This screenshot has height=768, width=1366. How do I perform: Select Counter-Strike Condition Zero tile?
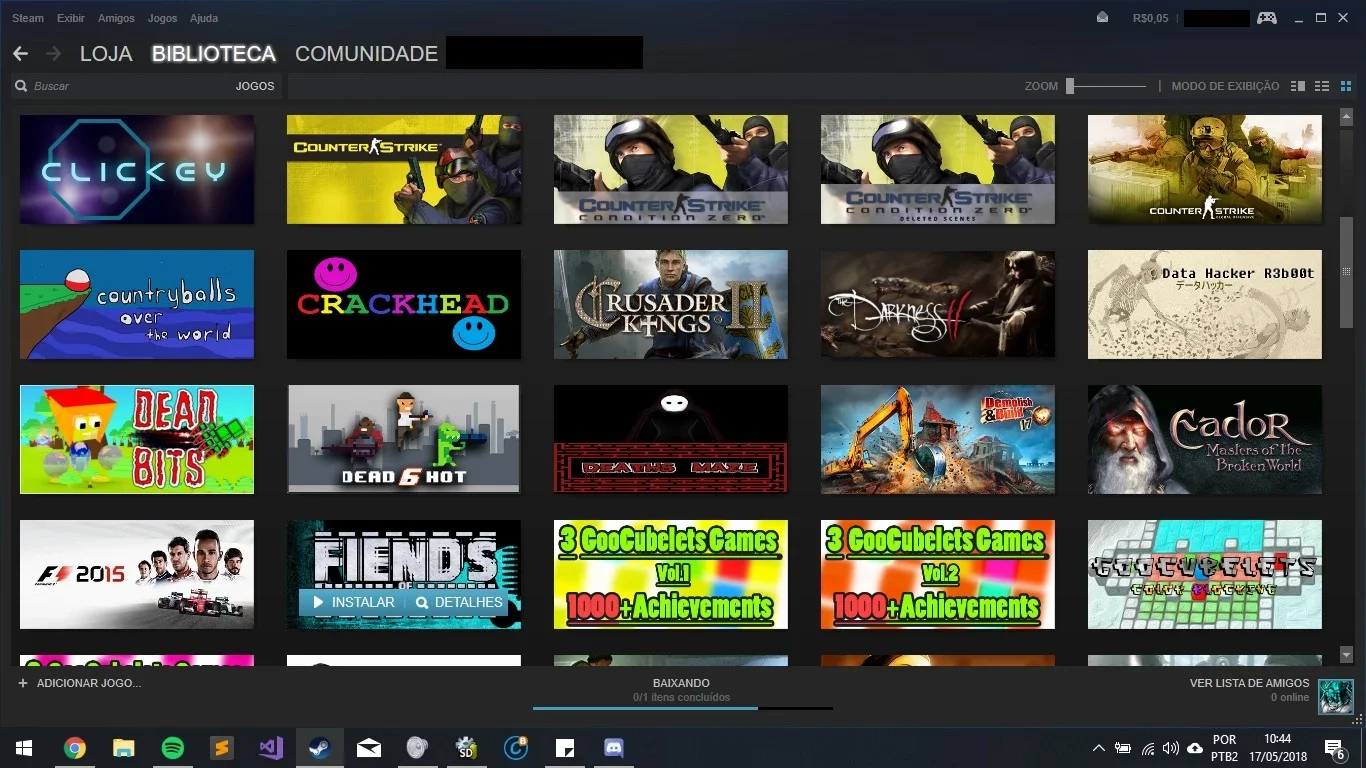click(x=671, y=169)
